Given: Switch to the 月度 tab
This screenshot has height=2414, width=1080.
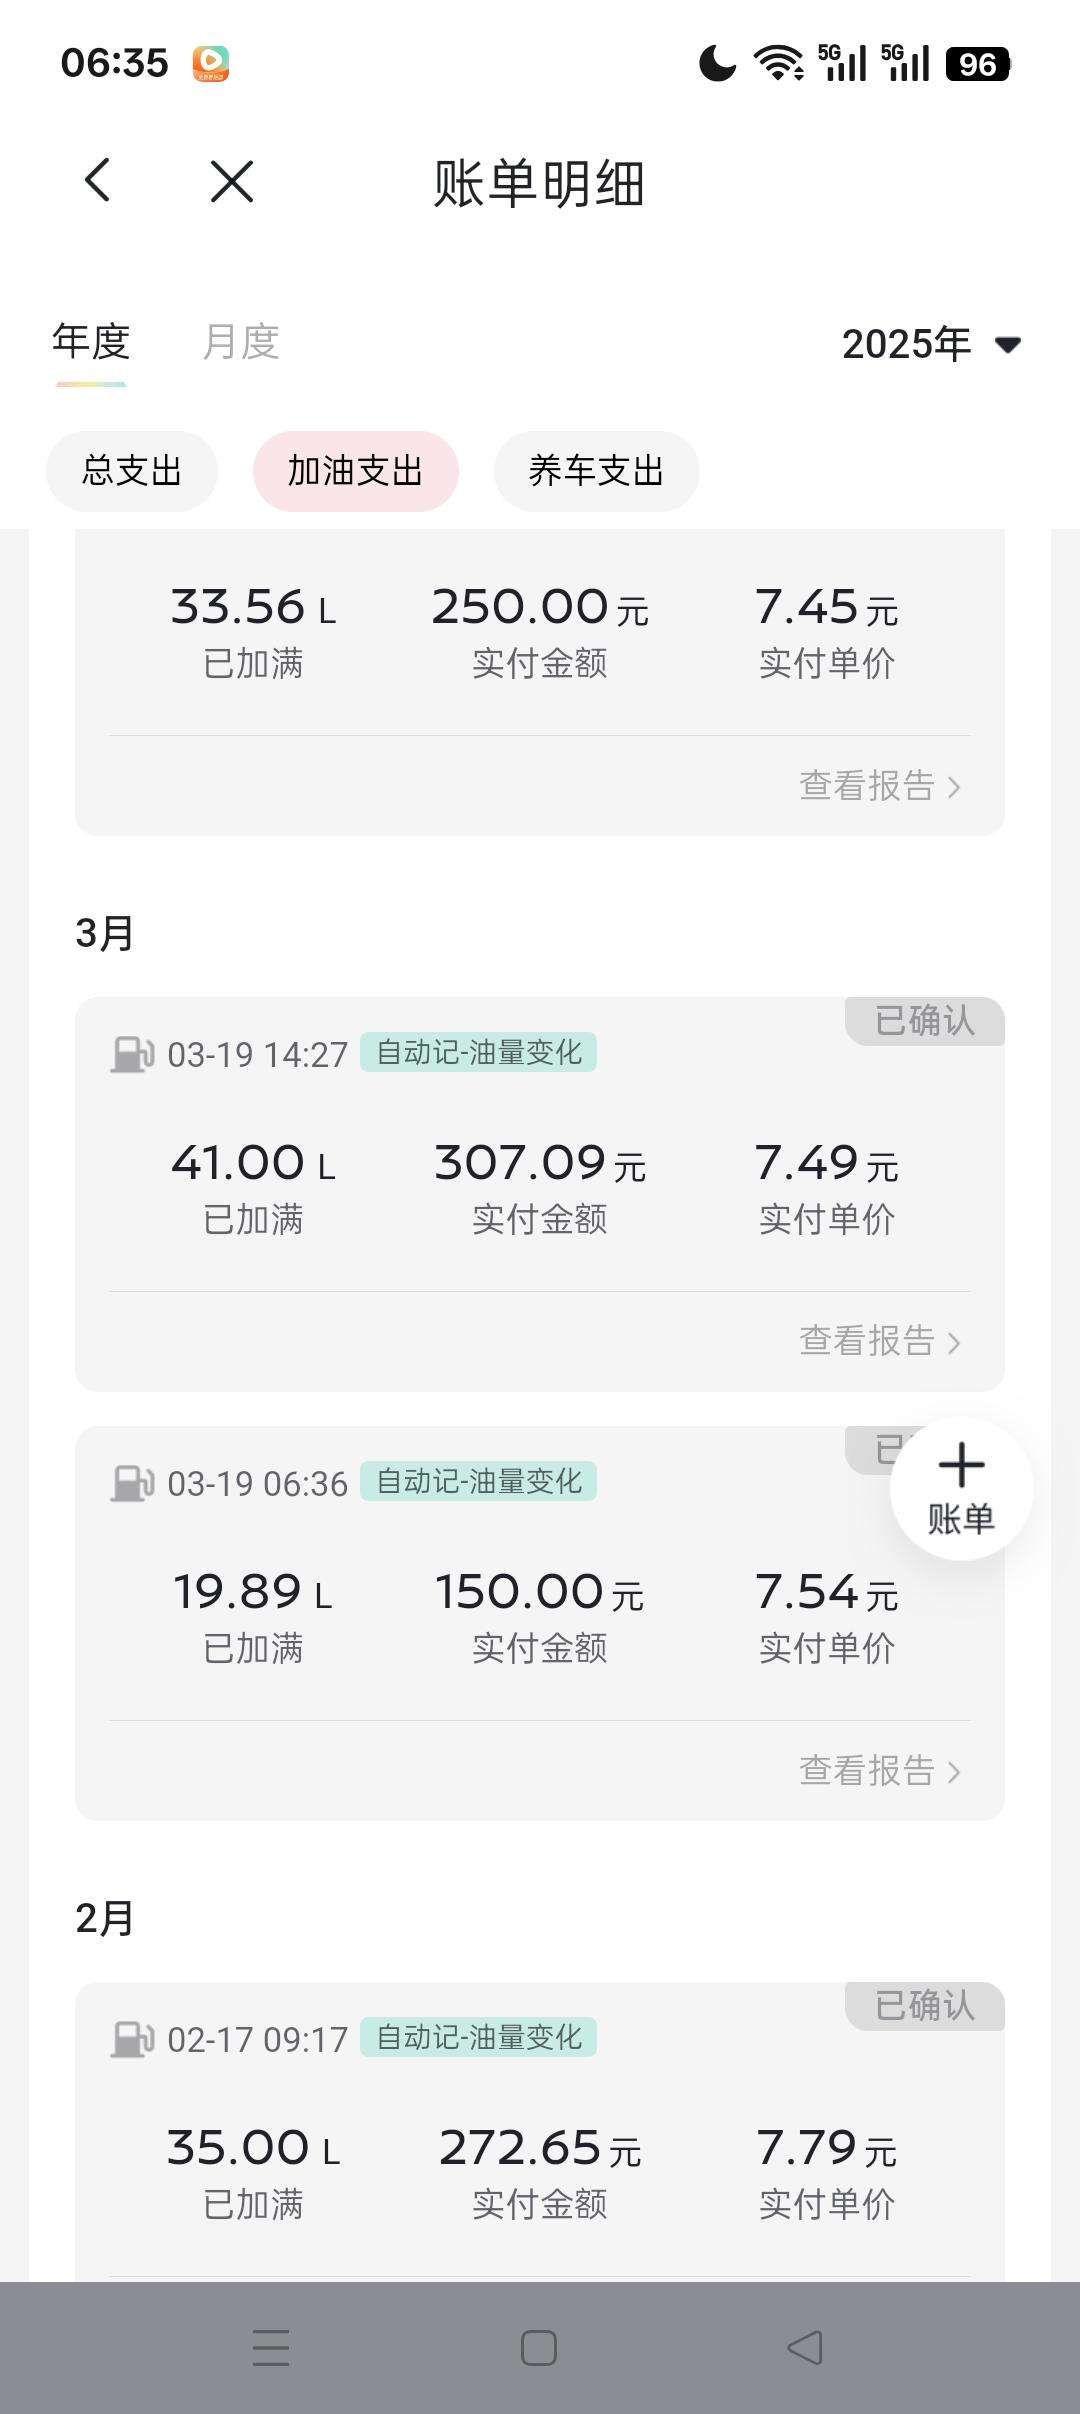Looking at the screenshot, I should [241, 342].
